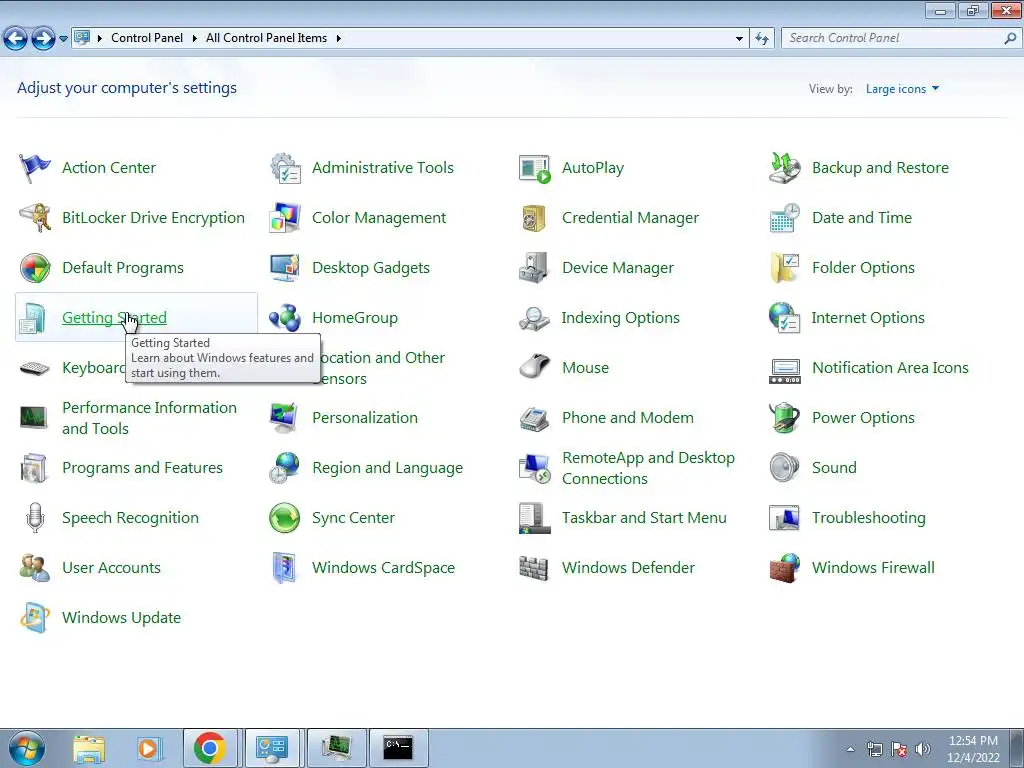Open the Backup and Restore icon
This screenshot has width=1024, height=768.
tap(784, 168)
